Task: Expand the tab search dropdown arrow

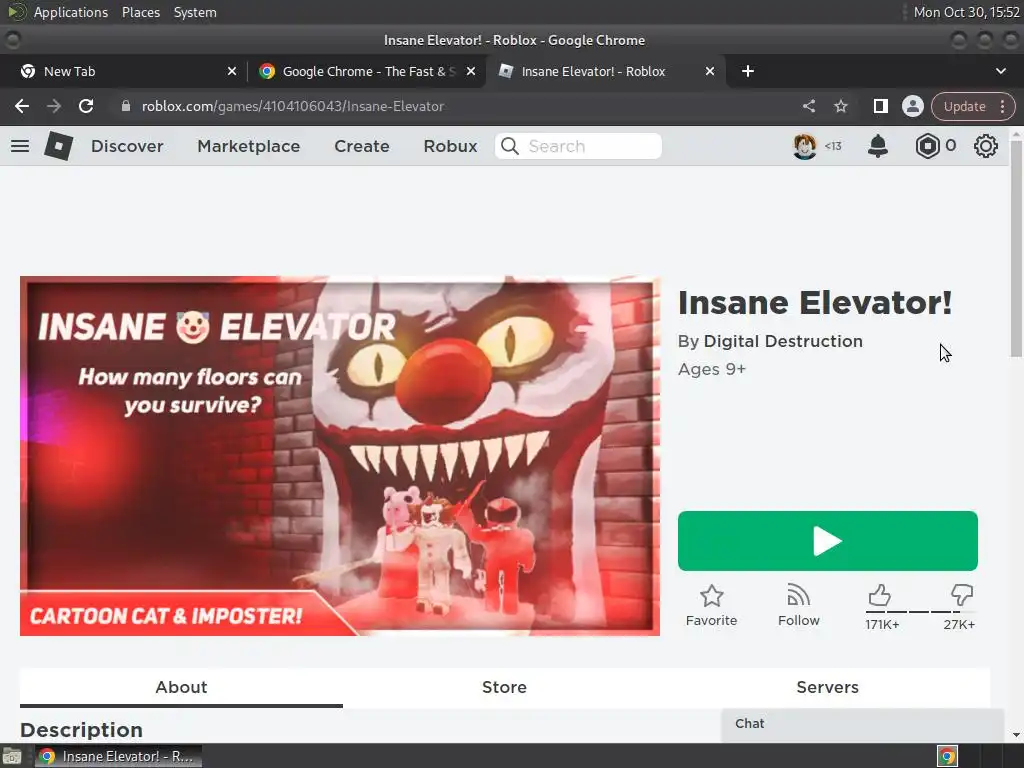Action: tap(1000, 71)
